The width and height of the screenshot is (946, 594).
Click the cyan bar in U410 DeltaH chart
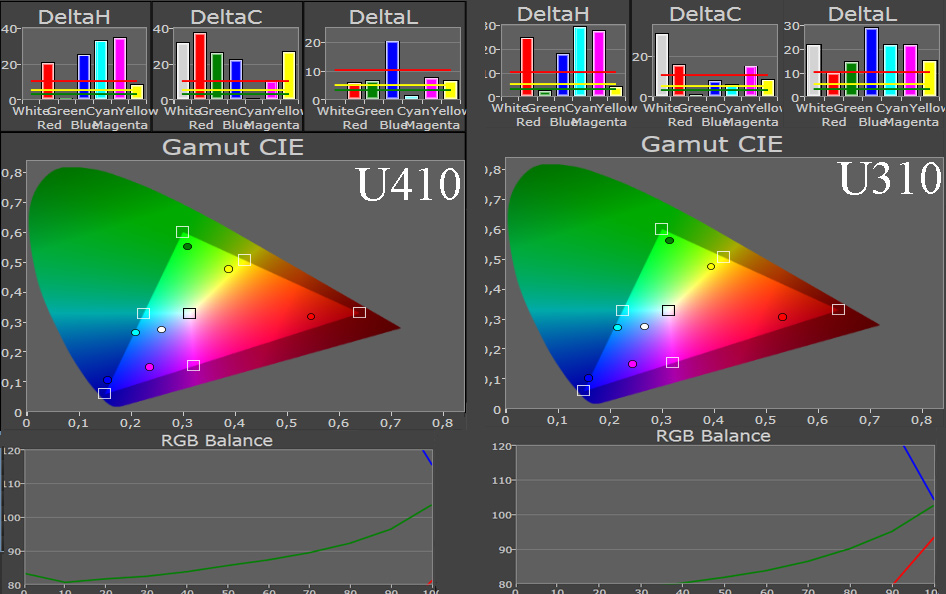(101, 70)
